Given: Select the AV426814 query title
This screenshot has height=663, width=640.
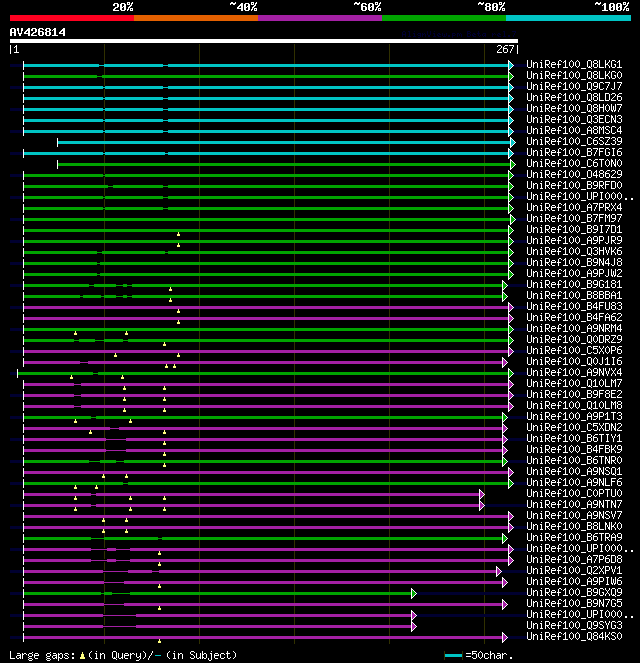Looking at the screenshot, I should (38, 32).
